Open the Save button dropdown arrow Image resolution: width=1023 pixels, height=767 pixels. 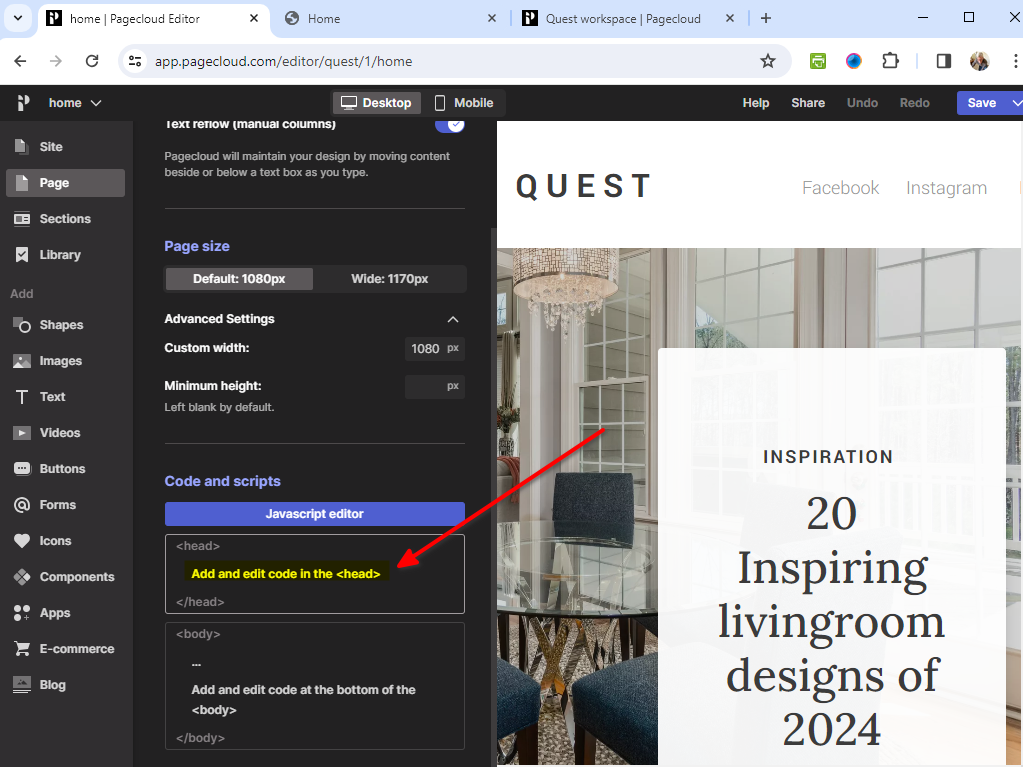click(x=1016, y=103)
